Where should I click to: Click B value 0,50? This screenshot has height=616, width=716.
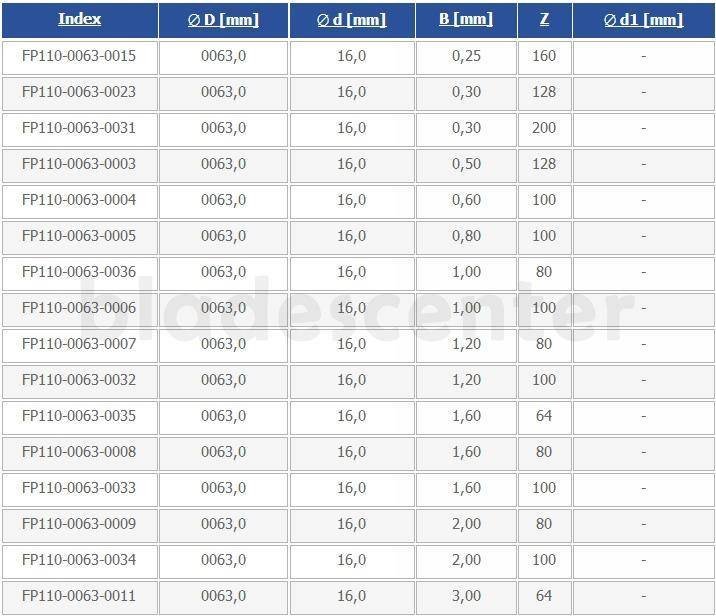coord(466,164)
